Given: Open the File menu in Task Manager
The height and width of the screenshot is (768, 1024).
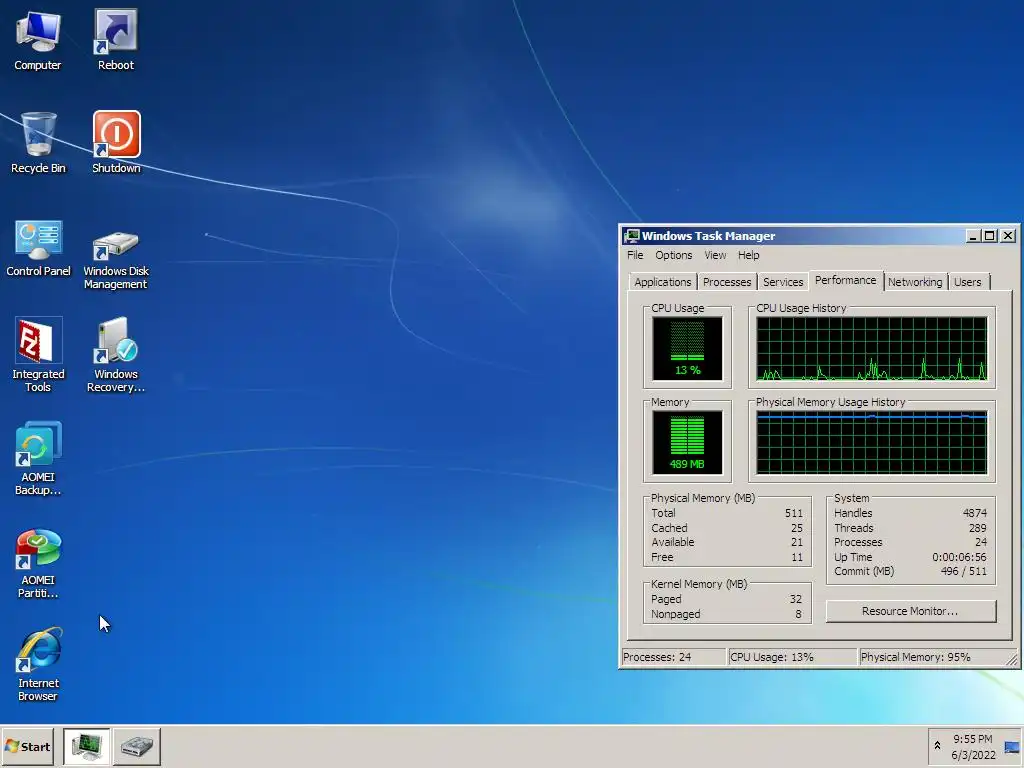Looking at the screenshot, I should [x=635, y=255].
